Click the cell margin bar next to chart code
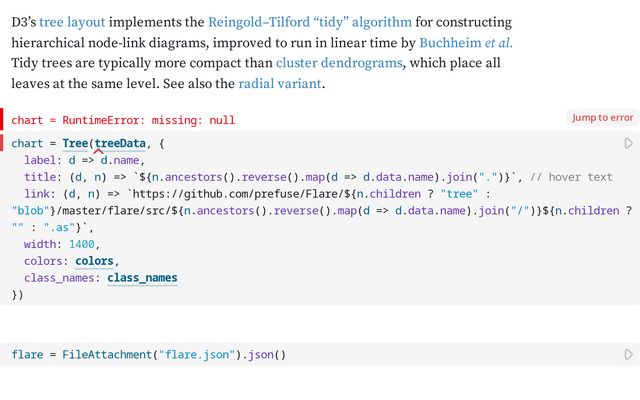This screenshot has height=400, width=640. coord(2,143)
